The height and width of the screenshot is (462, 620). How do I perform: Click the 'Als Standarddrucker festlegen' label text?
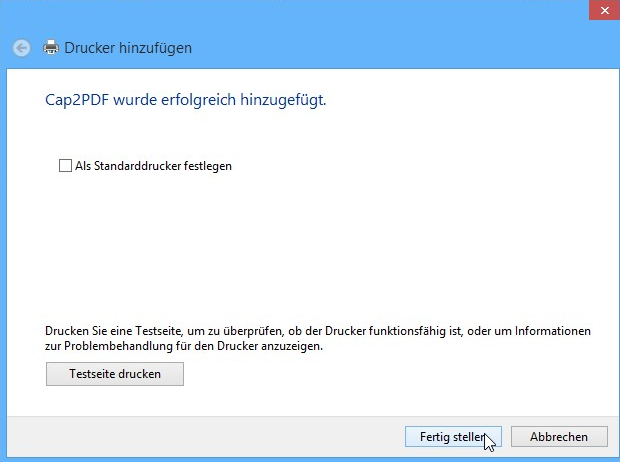[x=153, y=166]
